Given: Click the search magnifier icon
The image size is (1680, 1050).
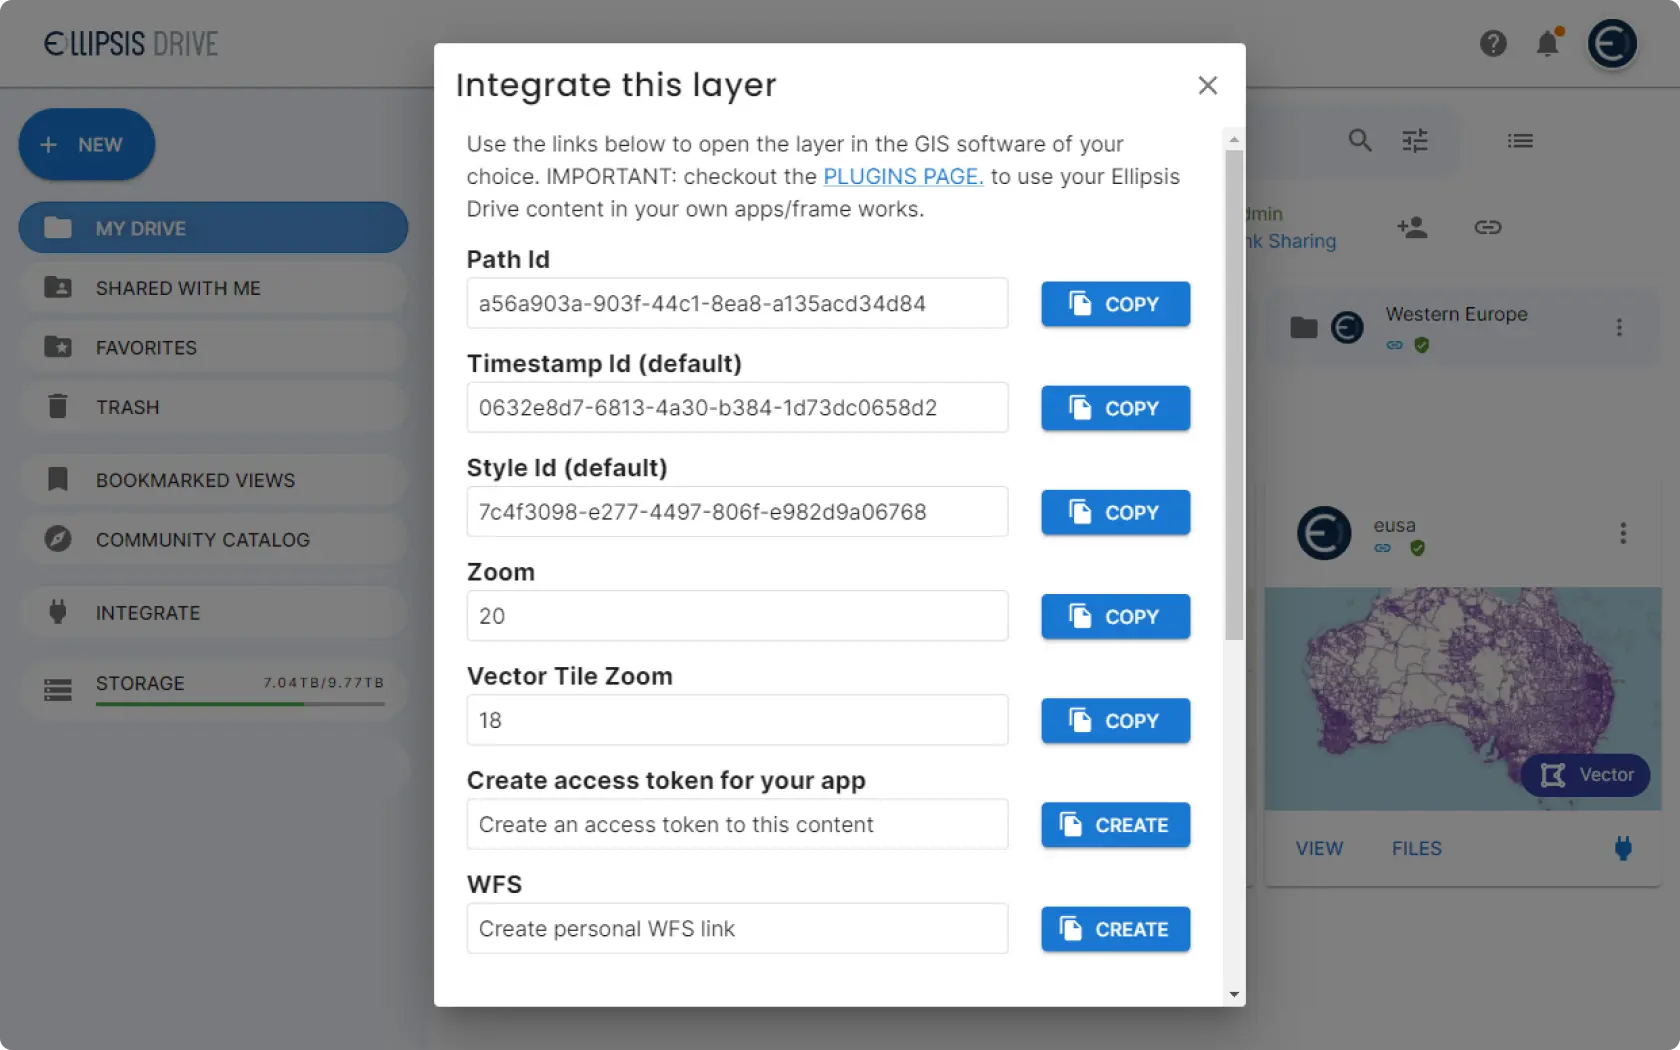Looking at the screenshot, I should tap(1360, 141).
